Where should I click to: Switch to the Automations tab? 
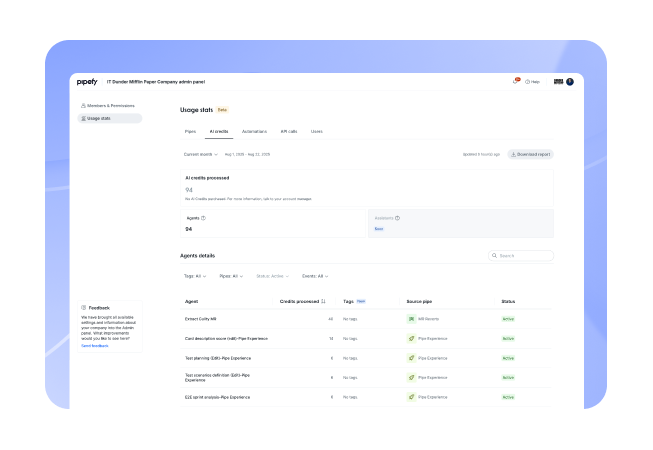coord(254,132)
